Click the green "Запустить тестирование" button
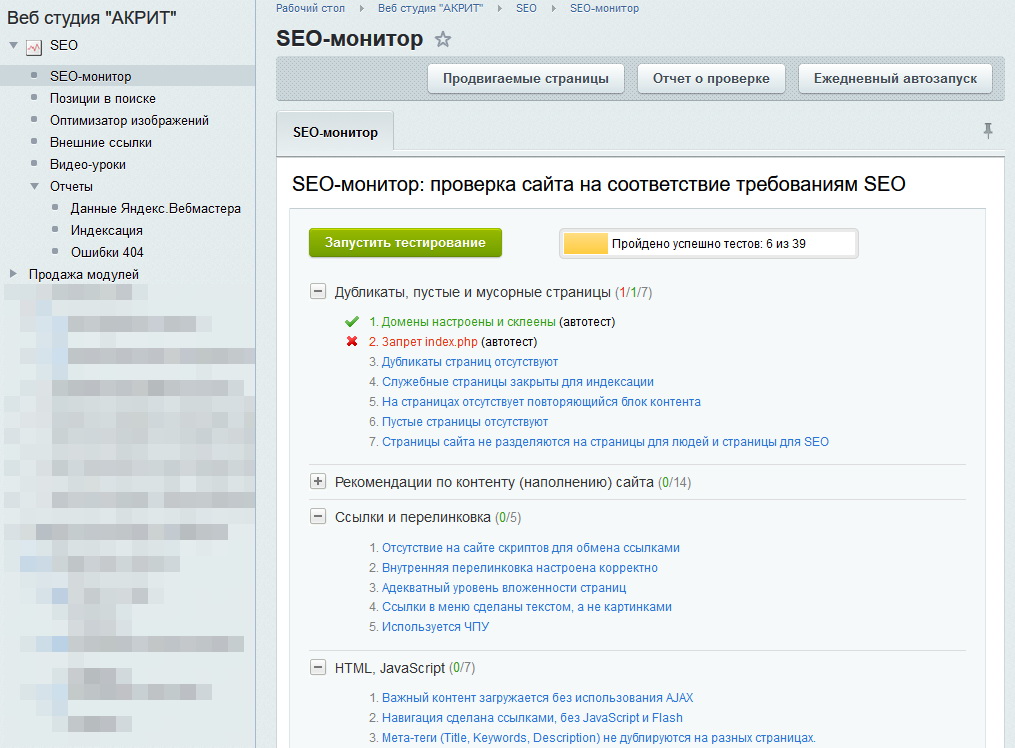The height and width of the screenshot is (748, 1015). point(405,242)
